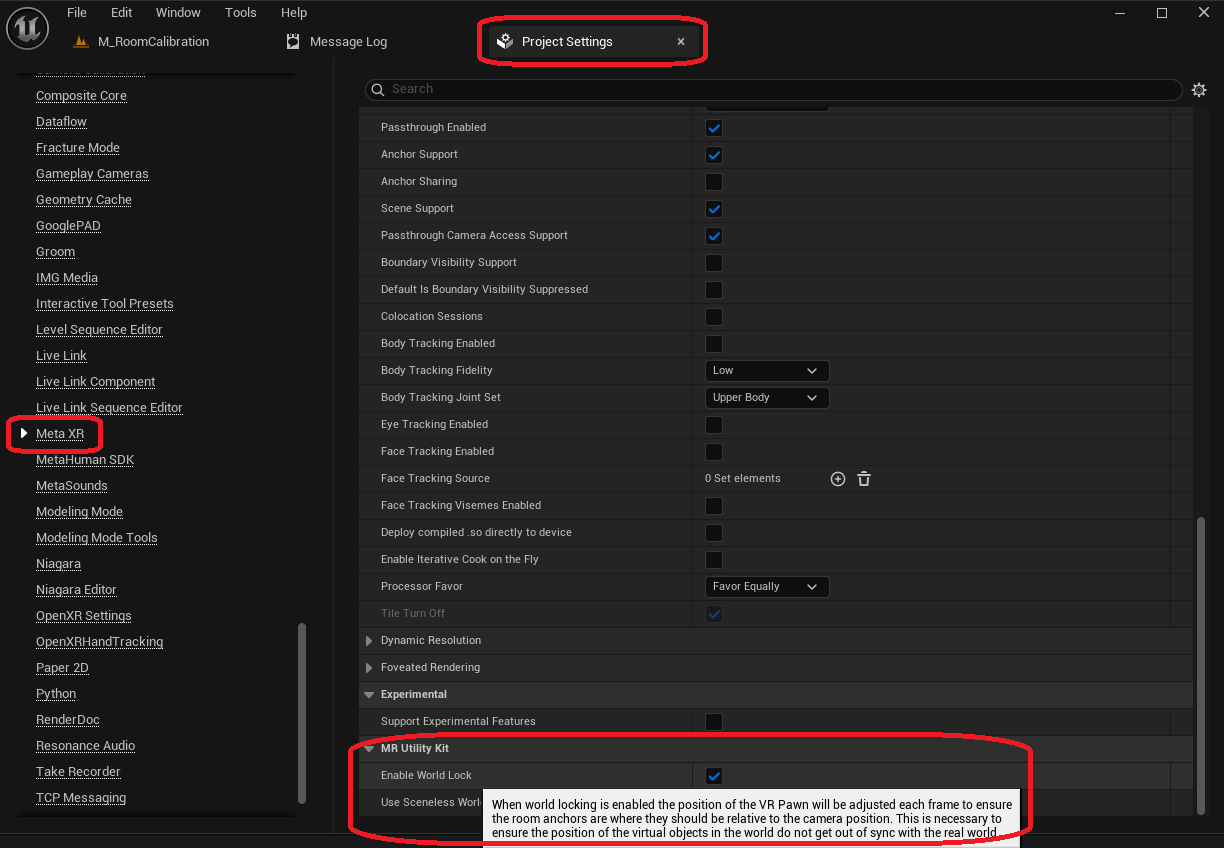Open RenderDoc settings
1224x848 pixels.
pyautogui.click(x=68, y=720)
